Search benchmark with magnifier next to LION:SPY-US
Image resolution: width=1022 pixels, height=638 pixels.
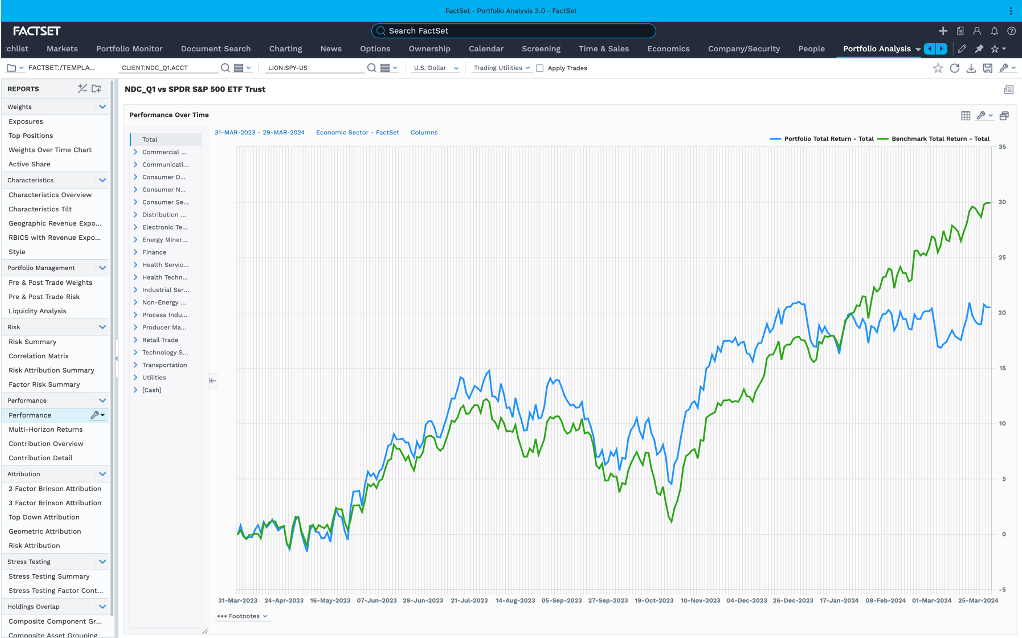tap(372, 68)
